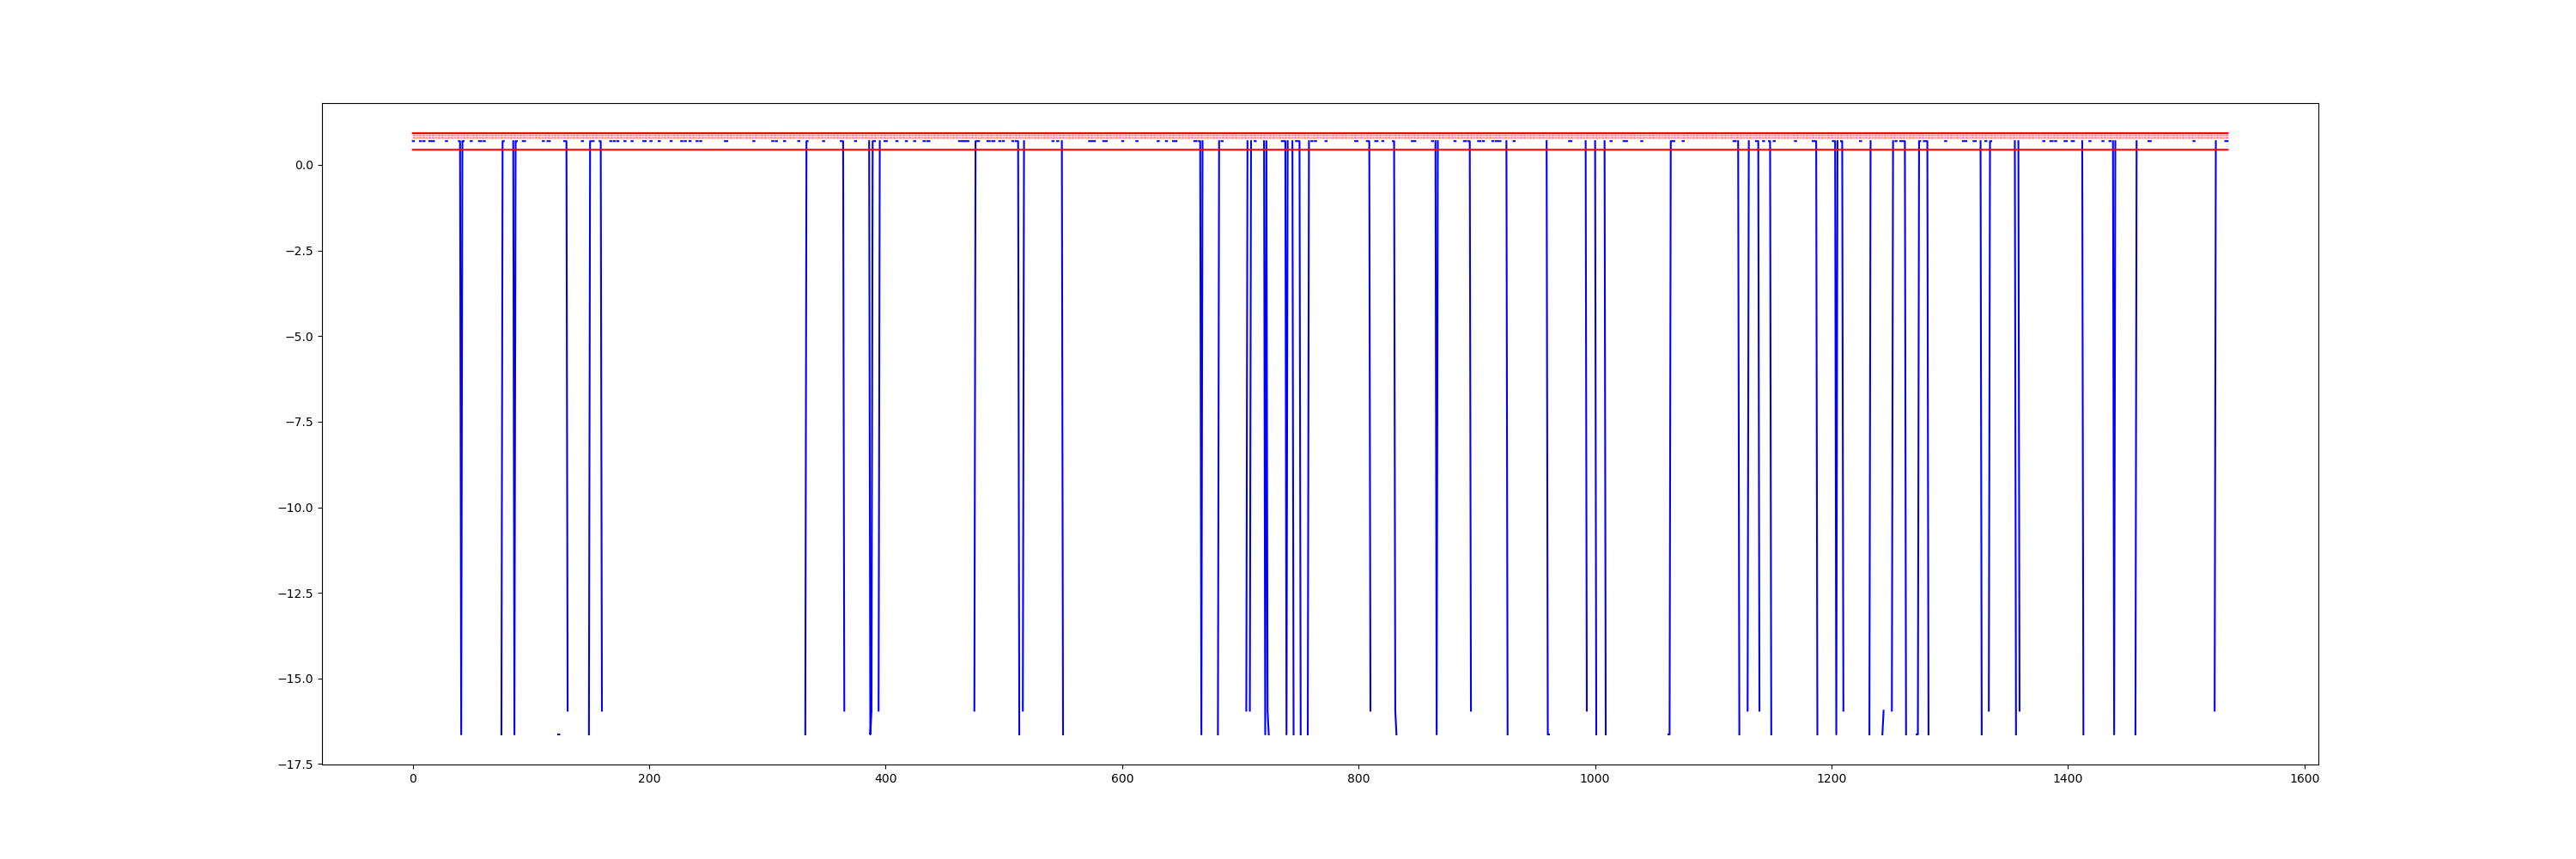Click the y-axis tick label −7.5
Image resolution: width=2576 pixels, height=859 pixels.
click(299, 422)
